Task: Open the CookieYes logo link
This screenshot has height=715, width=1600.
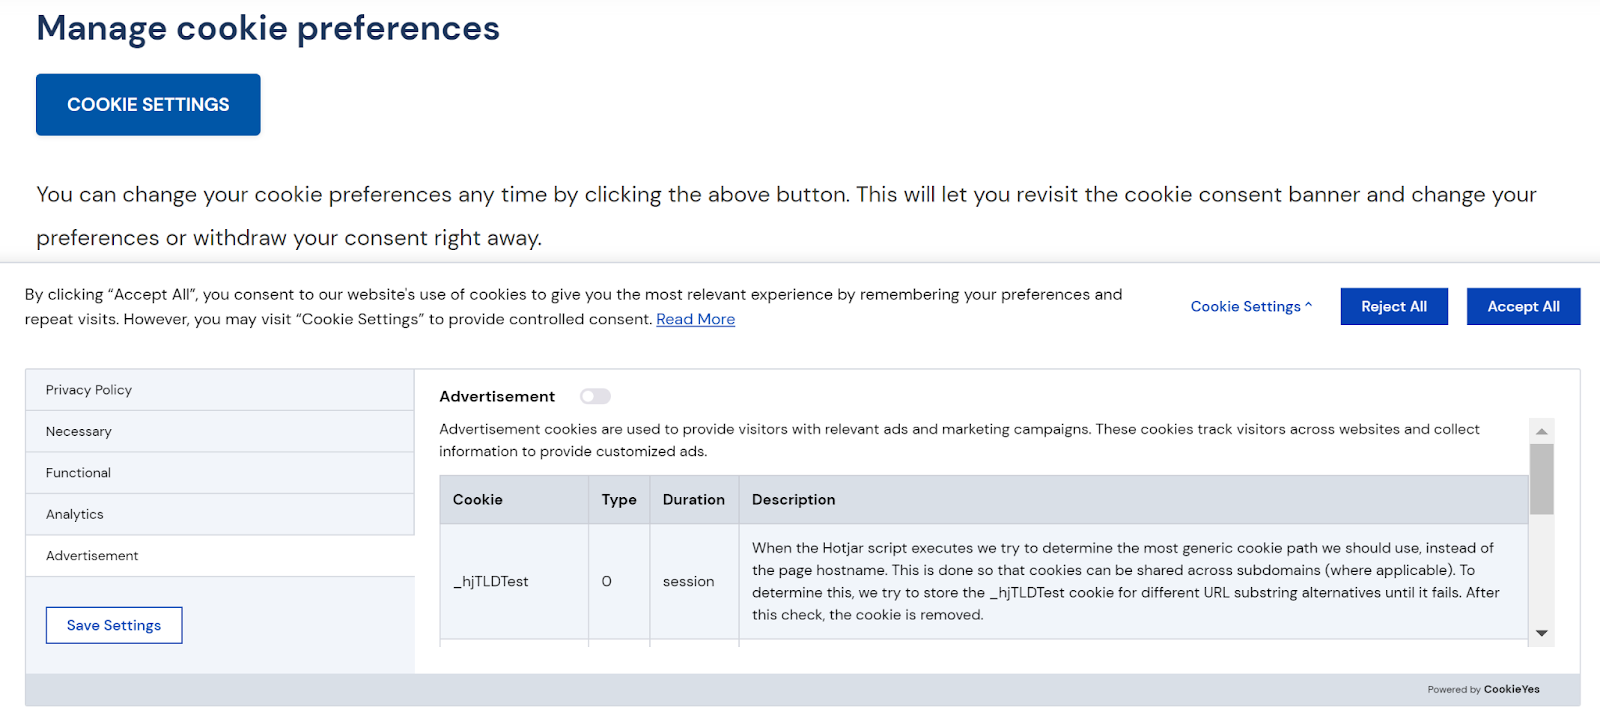Action: pyautogui.click(x=1511, y=689)
